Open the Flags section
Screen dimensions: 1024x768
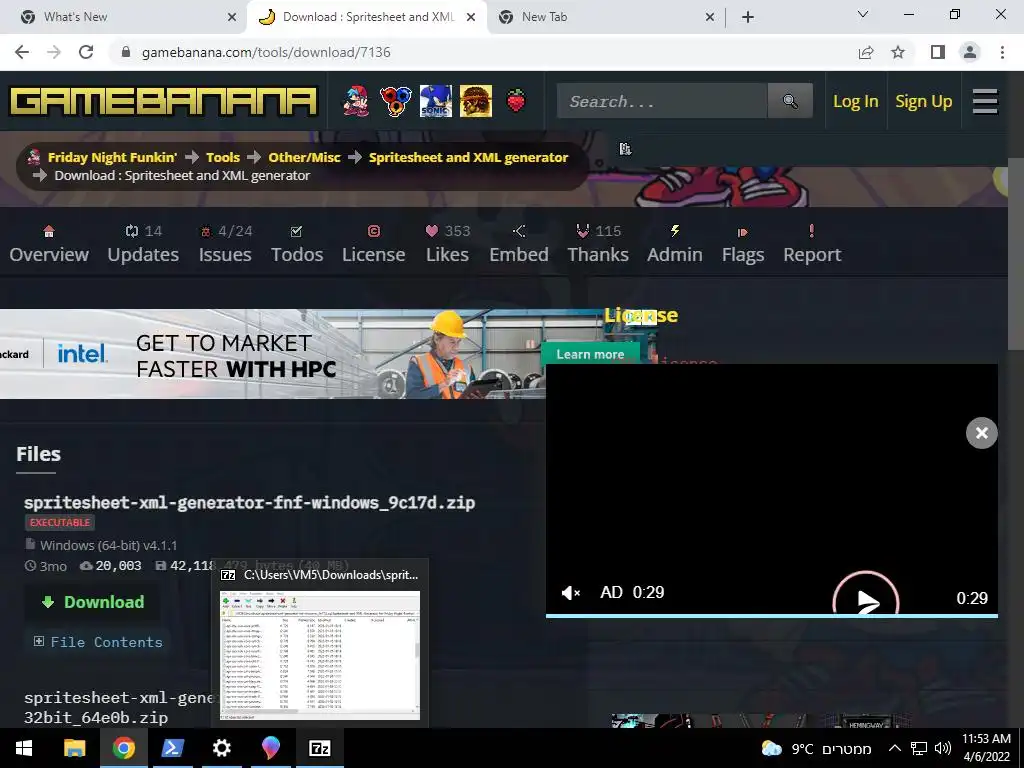(743, 244)
